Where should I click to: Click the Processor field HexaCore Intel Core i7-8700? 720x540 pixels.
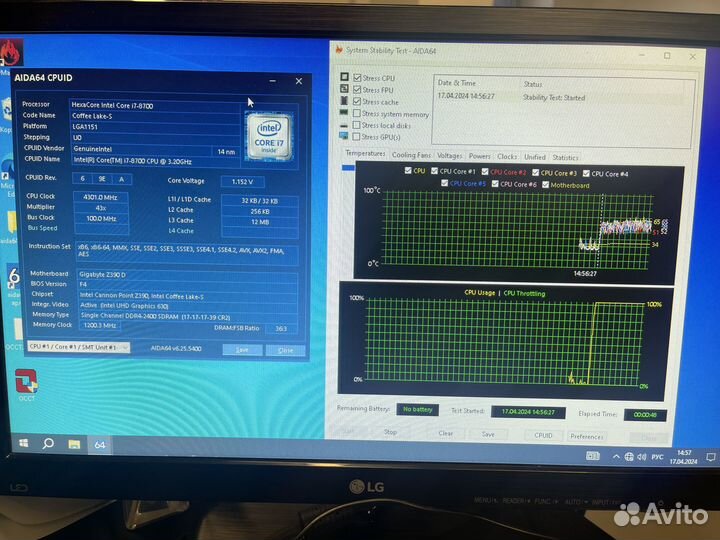[154, 105]
